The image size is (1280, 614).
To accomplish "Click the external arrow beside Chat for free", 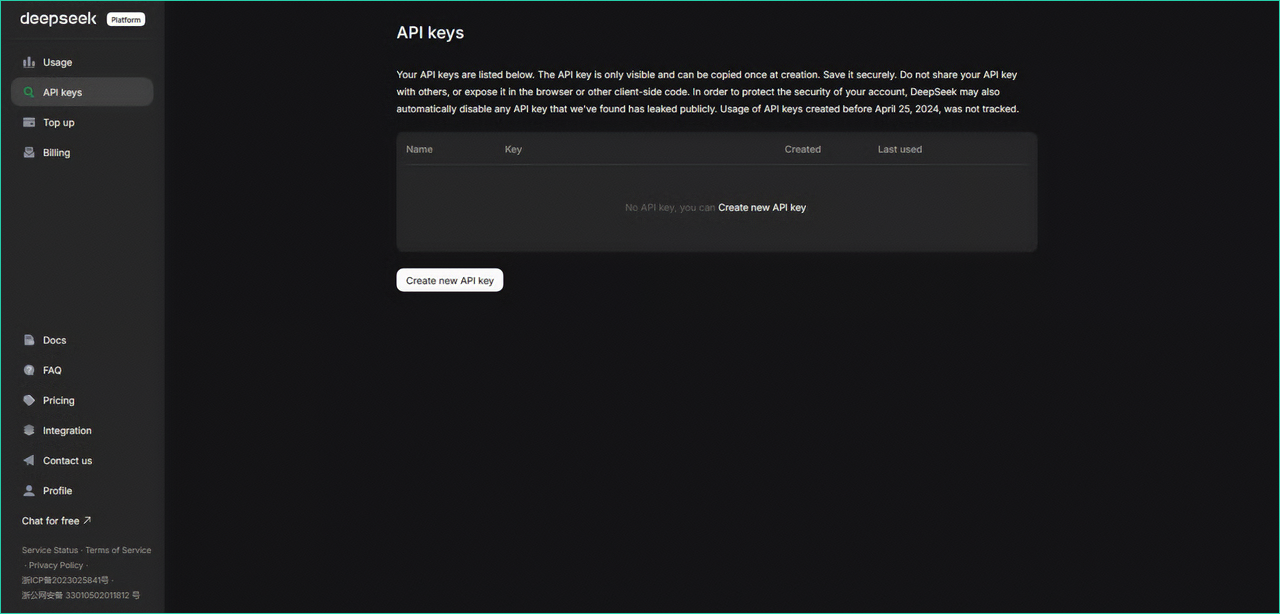I will click(87, 520).
